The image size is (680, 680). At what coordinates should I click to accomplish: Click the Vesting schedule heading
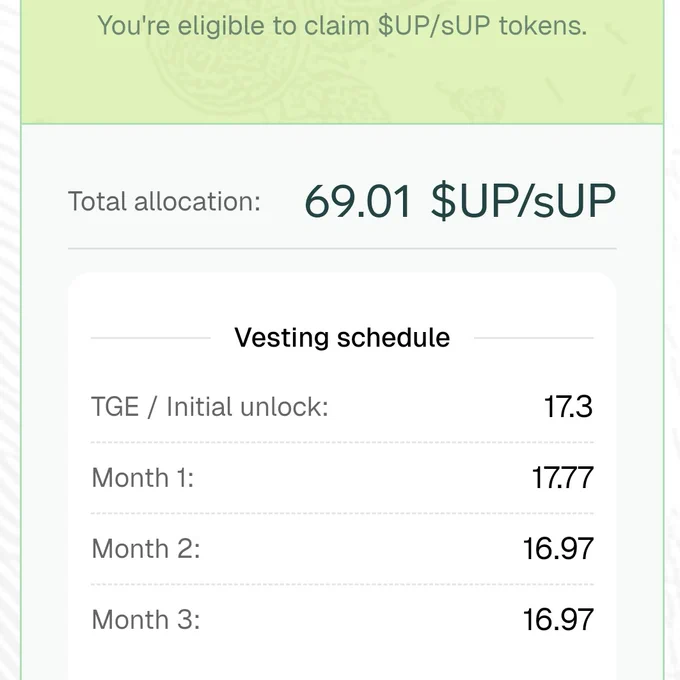(x=342, y=338)
